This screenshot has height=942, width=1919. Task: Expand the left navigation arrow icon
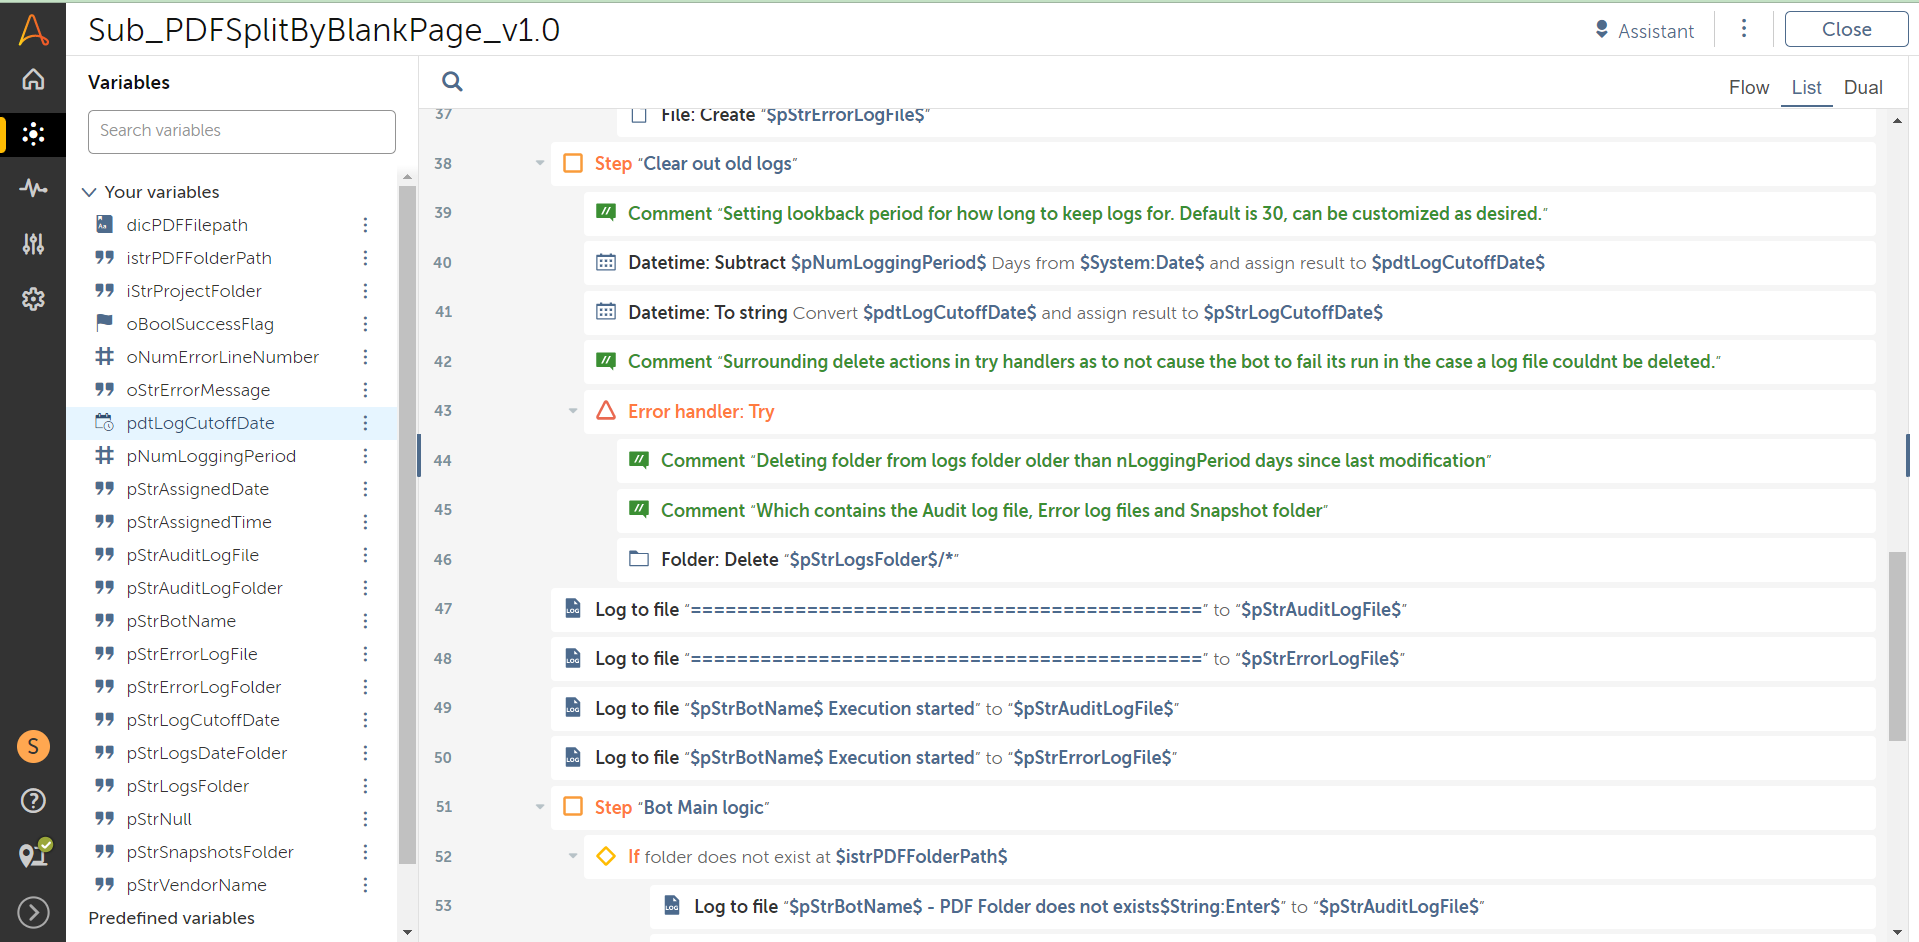pos(33,912)
